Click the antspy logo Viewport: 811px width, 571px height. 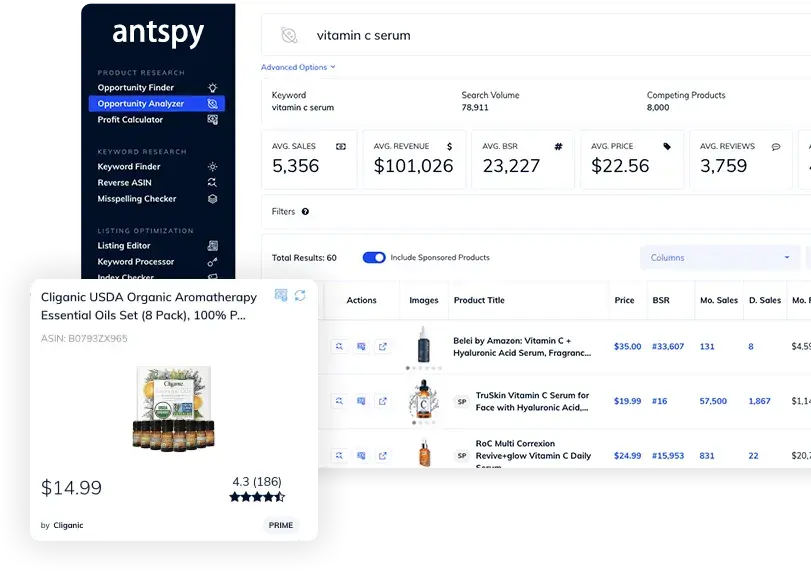click(158, 33)
